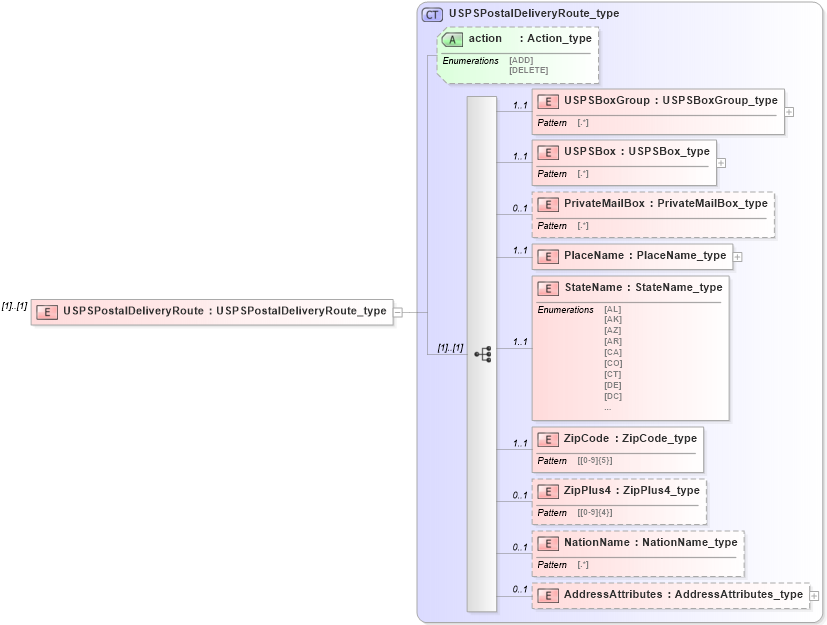This screenshot has height=625, width=827.
Task: Select the E icon of ZipCode element
Action: click(x=548, y=439)
